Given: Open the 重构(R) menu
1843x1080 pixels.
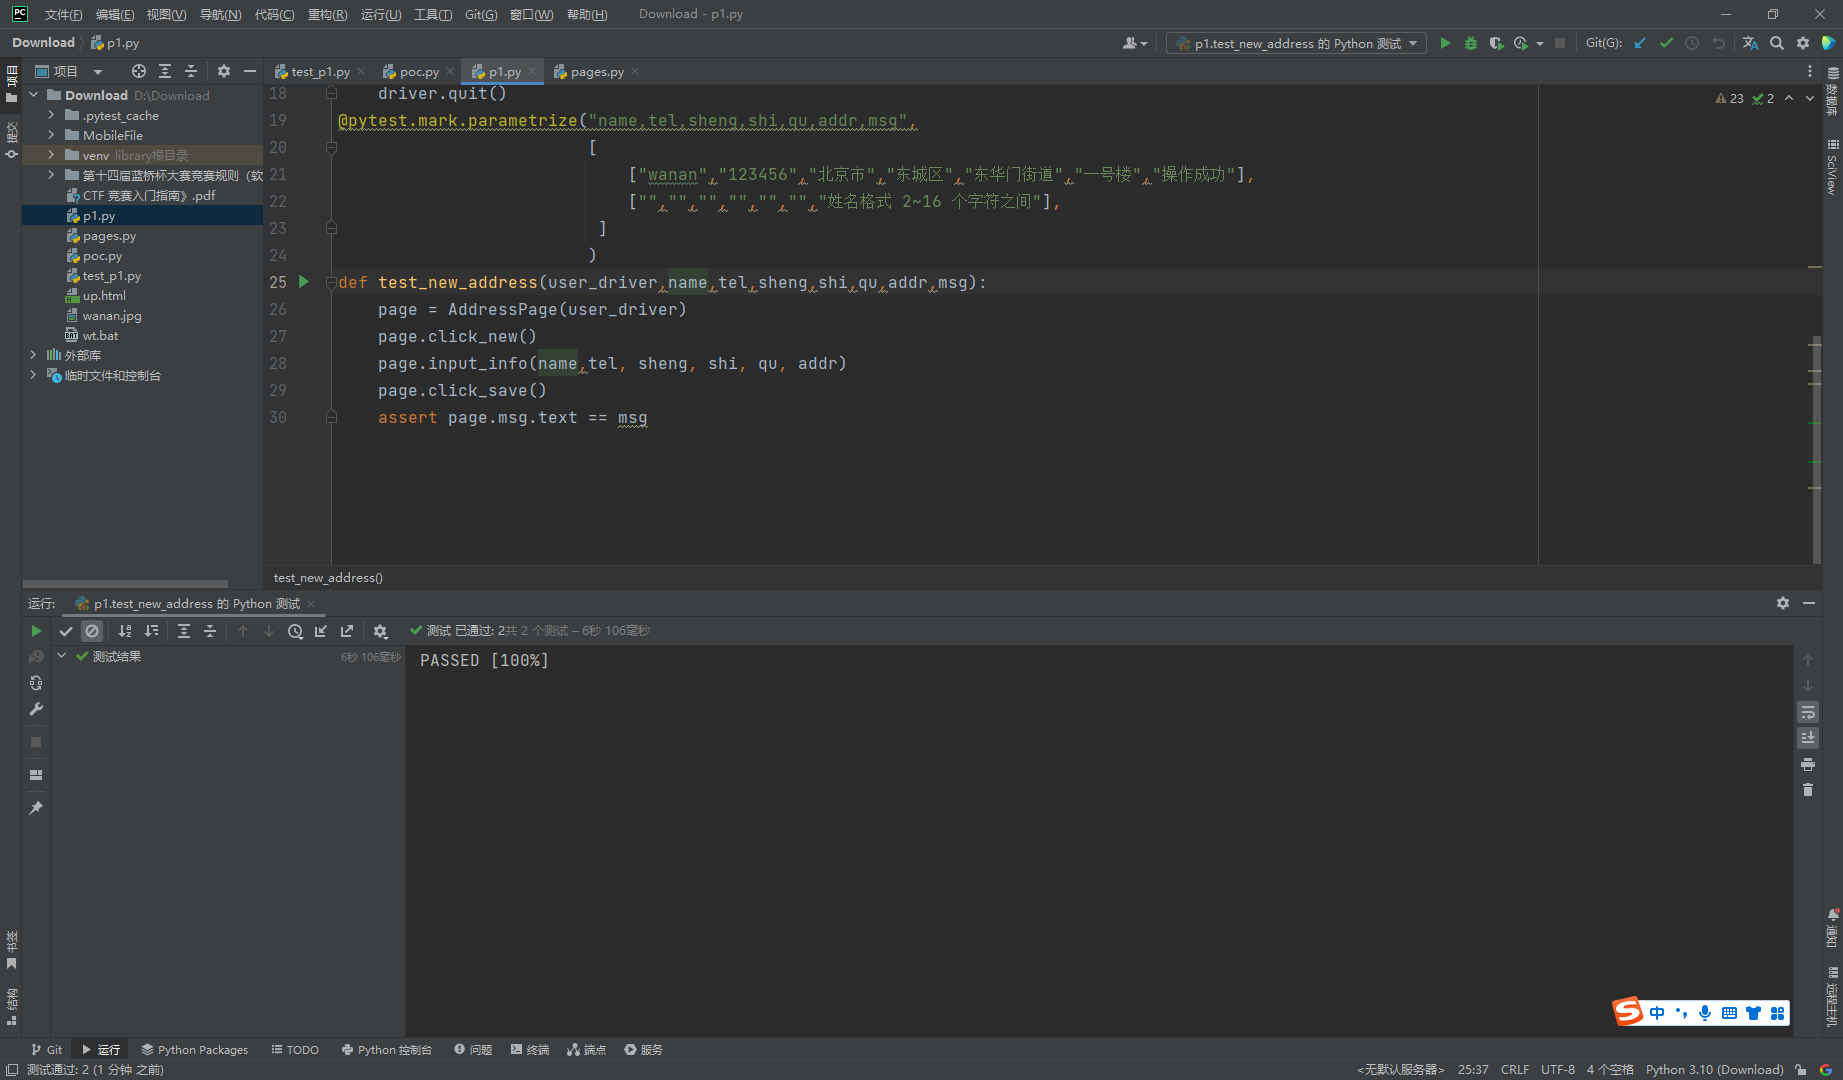Looking at the screenshot, I should coord(327,14).
